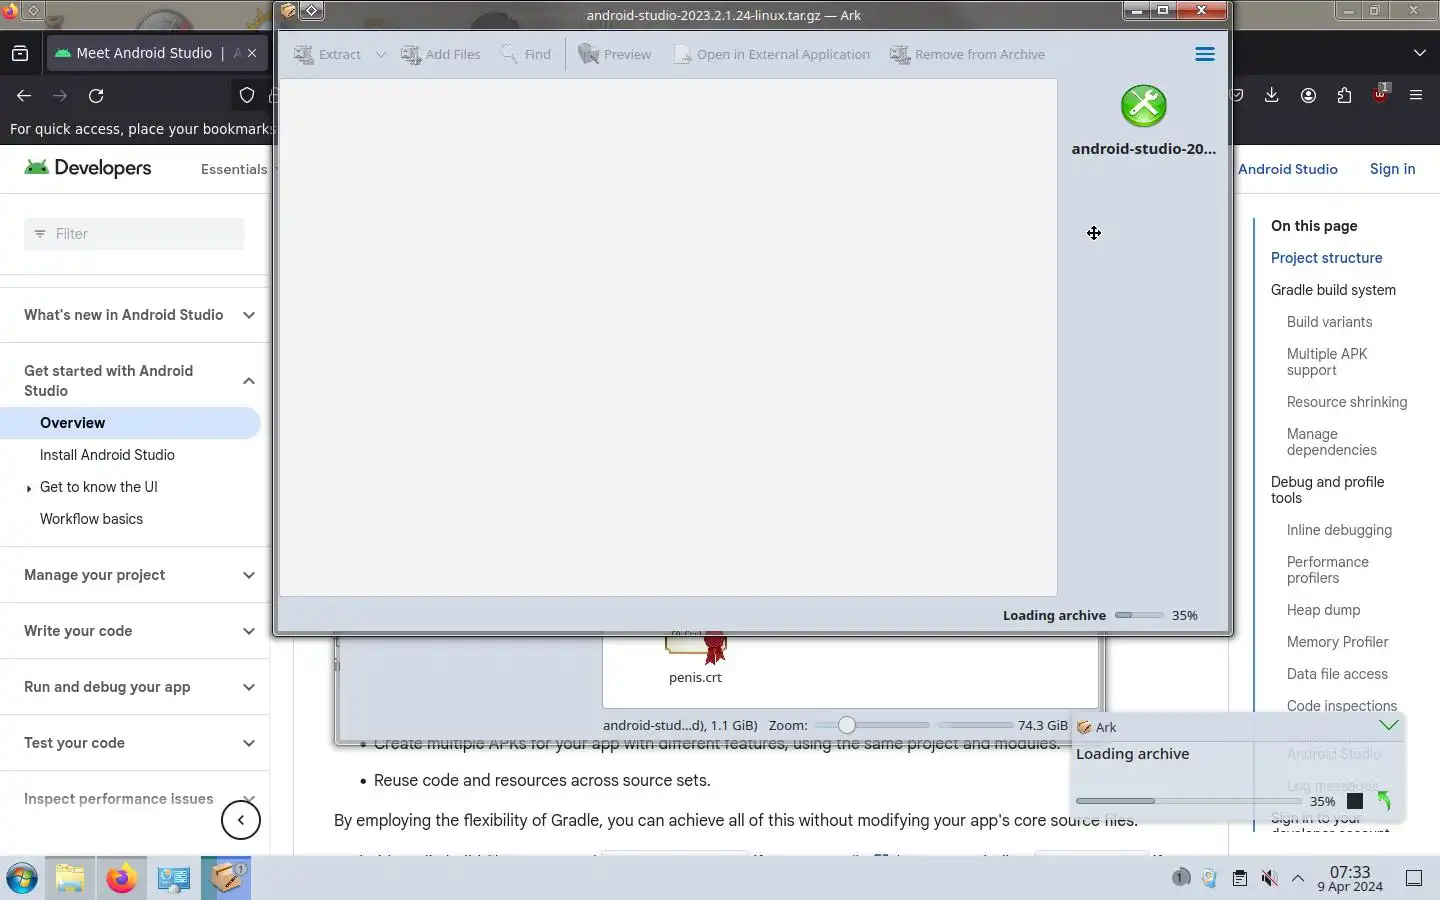
Task: Open the Ark hamburger menu
Action: click(x=1205, y=54)
